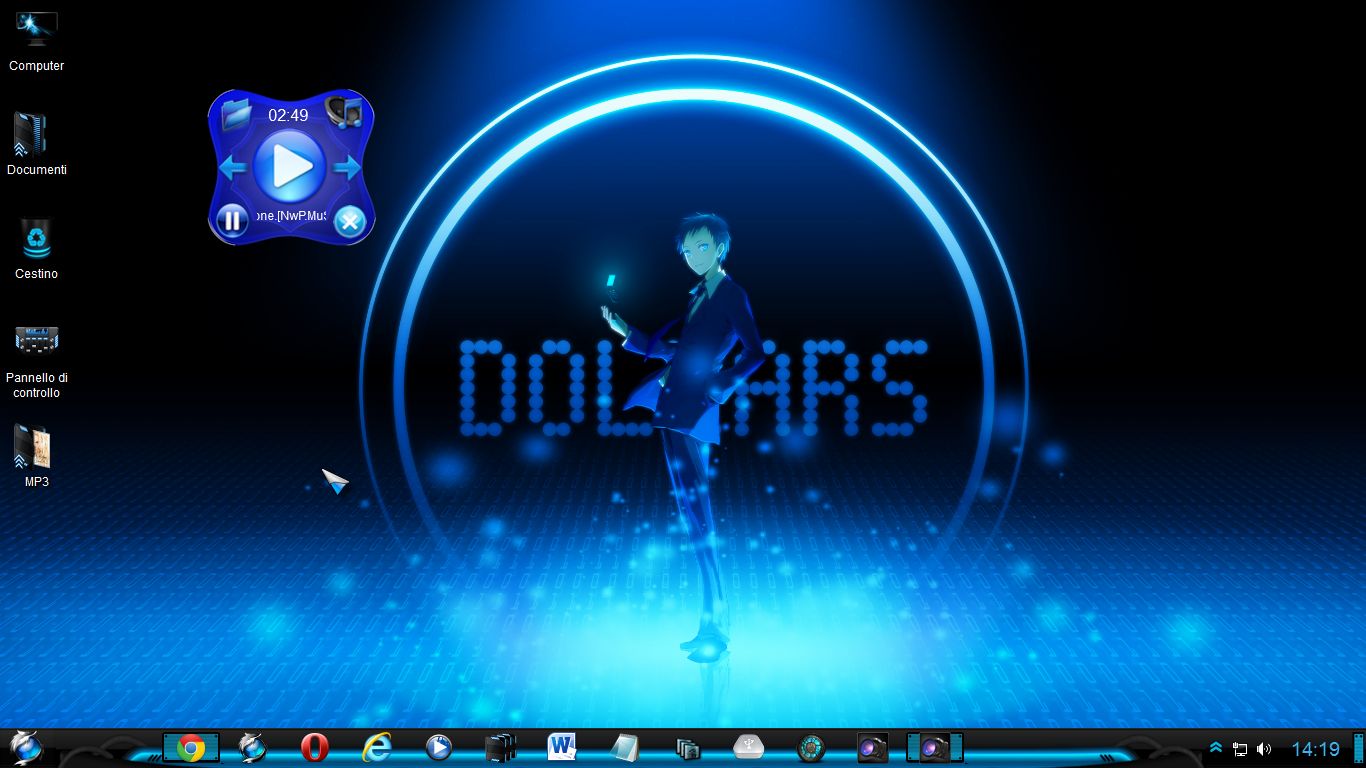The width and height of the screenshot is (1366, 768).
Task: Click the 14:19 taskbar clock
Action: [x=1315, y=748]
